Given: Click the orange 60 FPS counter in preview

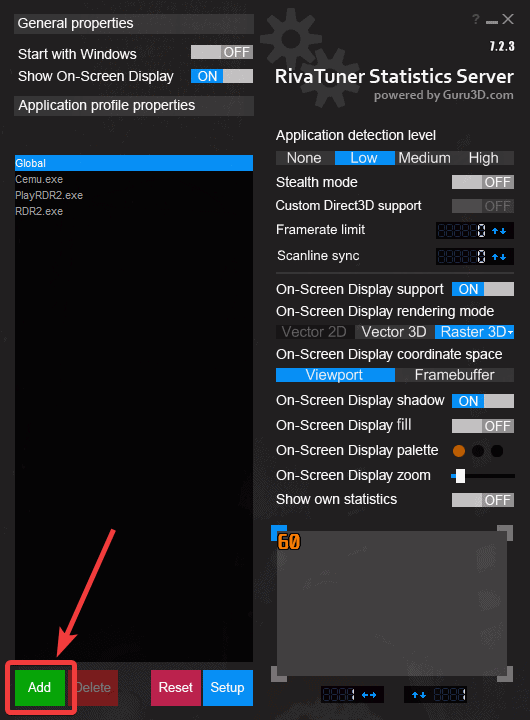Looking at the screenshot, I should click(x=288, y=542).
